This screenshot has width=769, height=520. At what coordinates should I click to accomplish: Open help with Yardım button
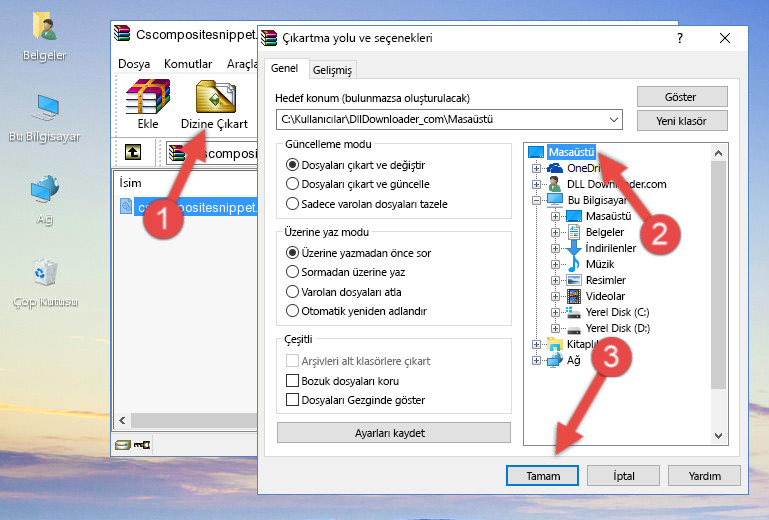tap(704, 476)
